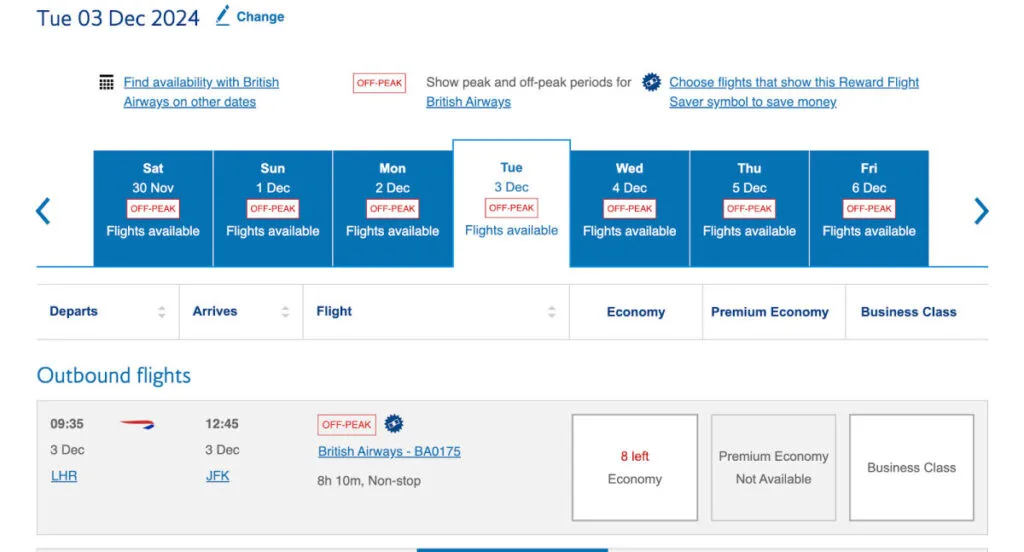Open the British Airways peak periods link

pyautogui.click(x=468, y=102)
